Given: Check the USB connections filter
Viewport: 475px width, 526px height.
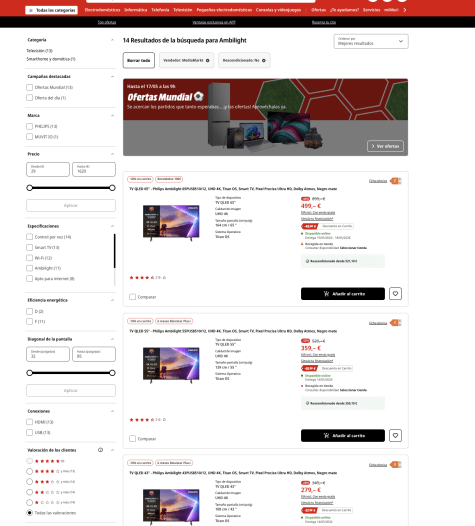Looking at the screenshot, I should tap(30, 432).
